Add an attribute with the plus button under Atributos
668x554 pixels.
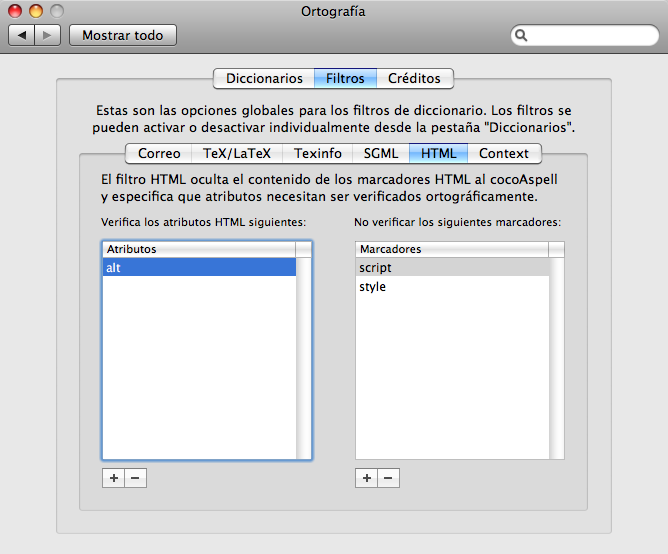(x=113, y=478)
